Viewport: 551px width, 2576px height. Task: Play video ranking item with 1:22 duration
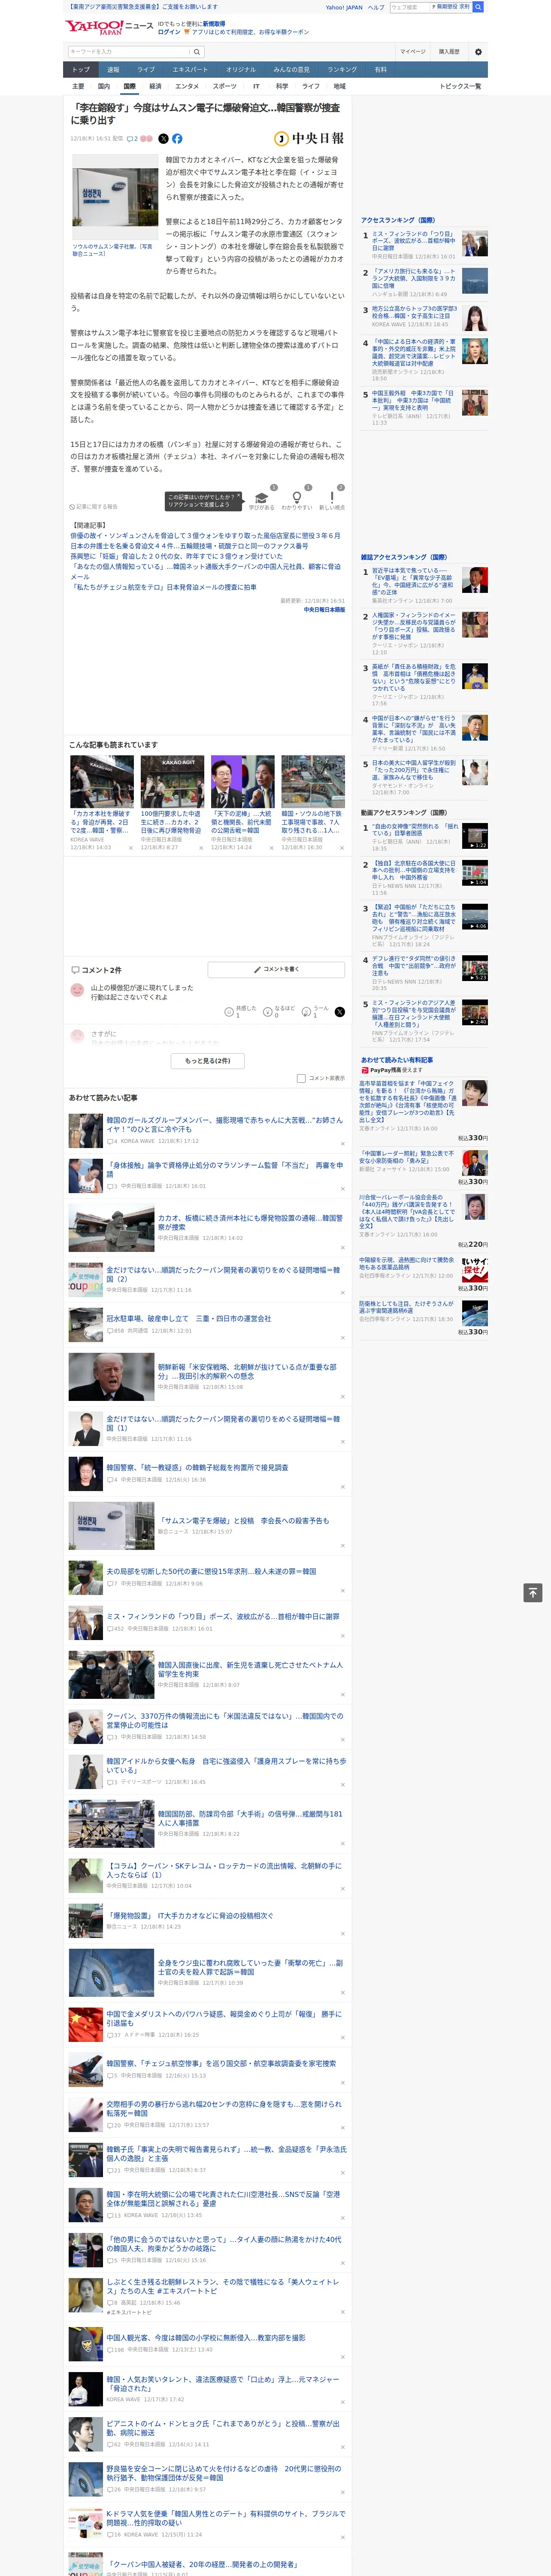pyautogui.click(x=475, y=836)
